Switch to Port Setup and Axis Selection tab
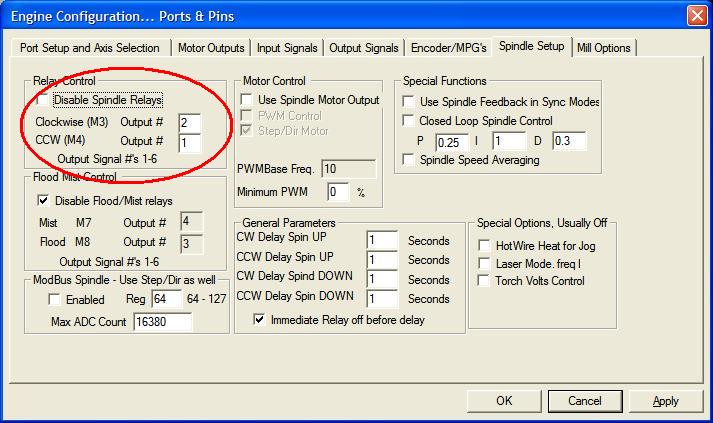Viewport: 713px width, 423px height. [x=90, y=48]
